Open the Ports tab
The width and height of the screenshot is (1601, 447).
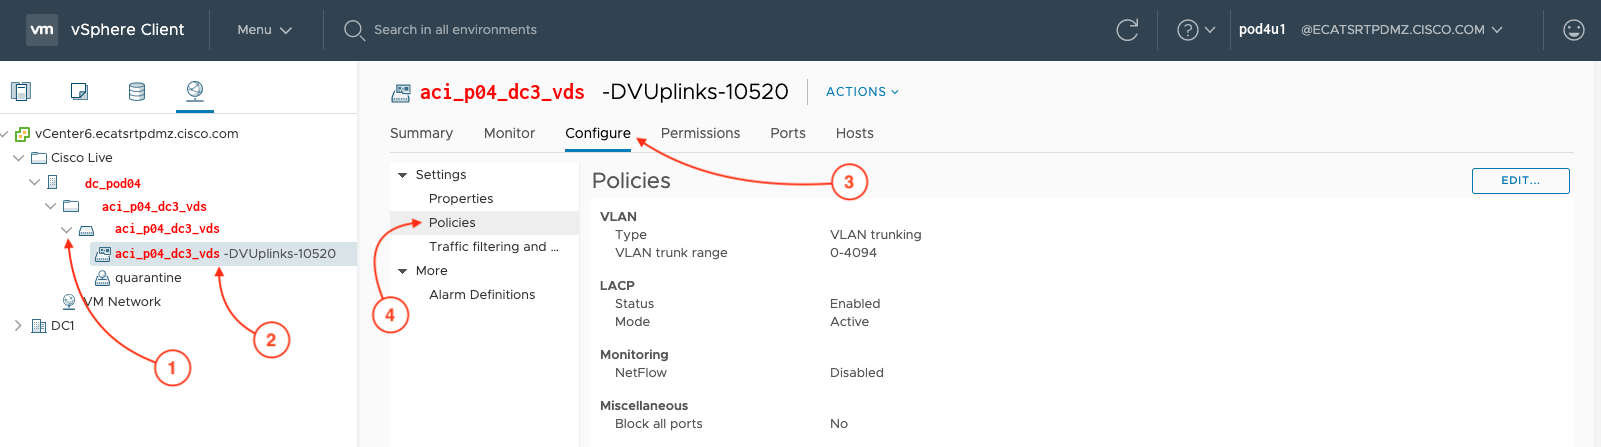[788, 133]
